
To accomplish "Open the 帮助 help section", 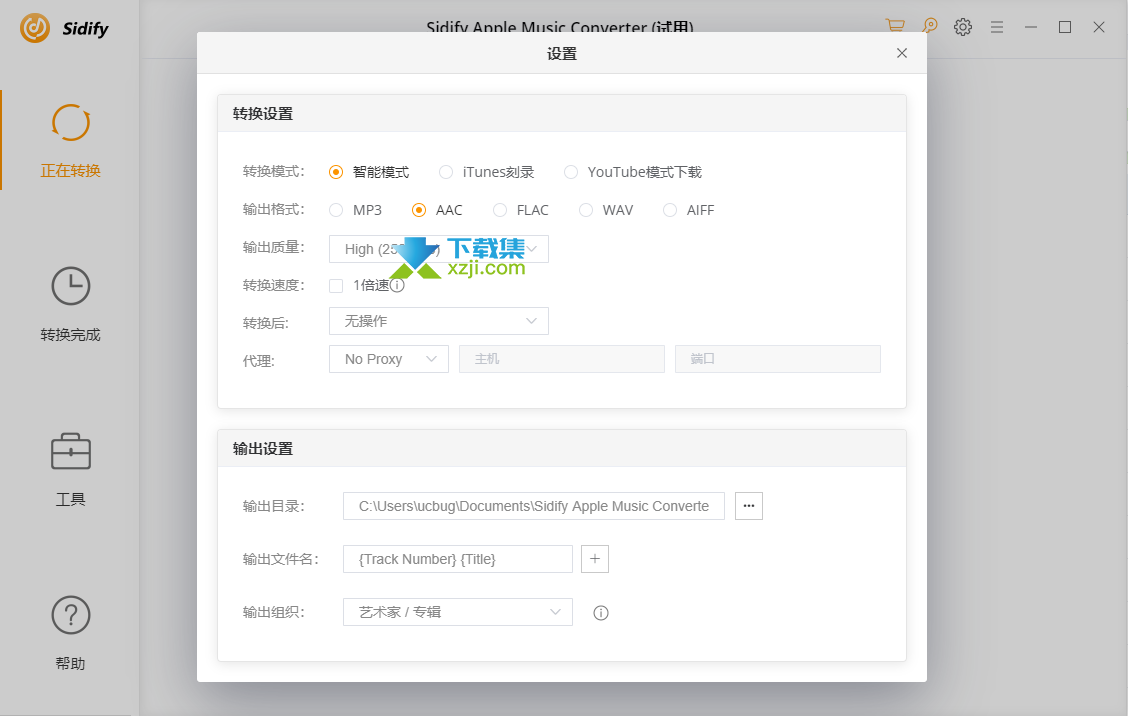I will click(x=70, y=633).
